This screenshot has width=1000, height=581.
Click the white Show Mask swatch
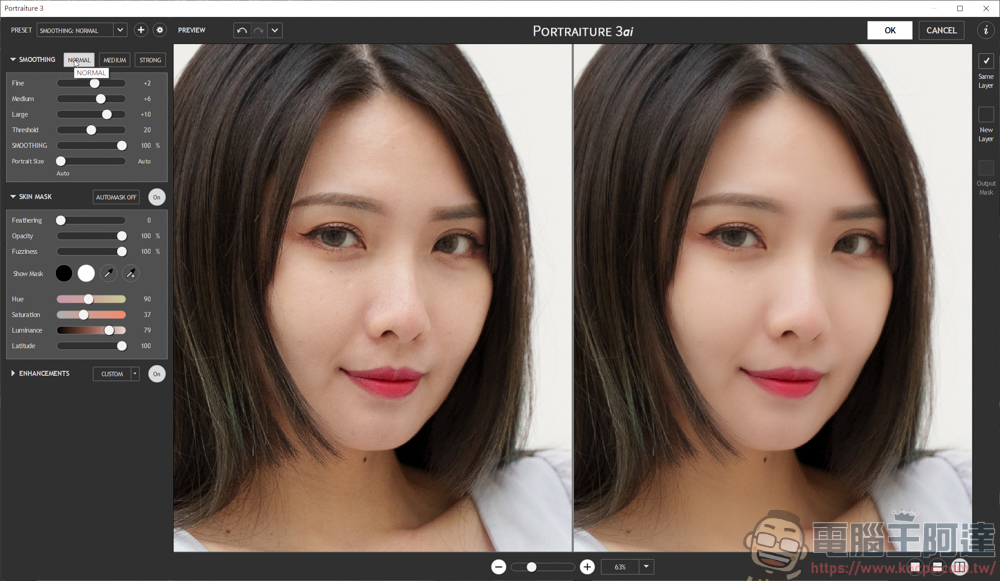86,273
